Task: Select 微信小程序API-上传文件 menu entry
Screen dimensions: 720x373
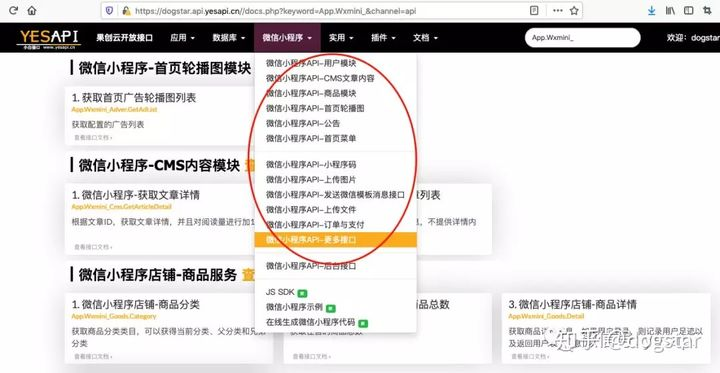Action: click(335, 210)
